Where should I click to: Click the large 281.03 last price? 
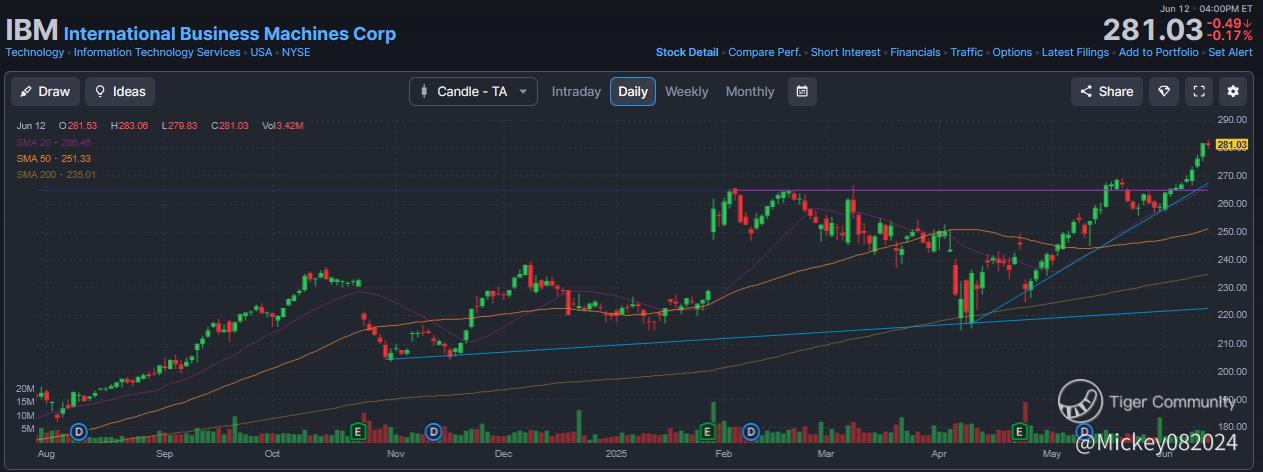[1151, 29]
